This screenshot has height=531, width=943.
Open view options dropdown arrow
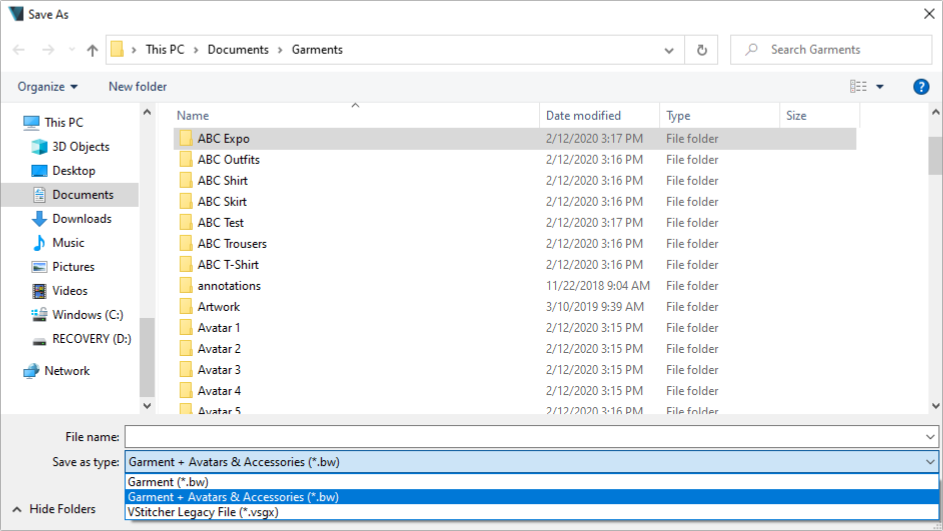tap(880, 87)
